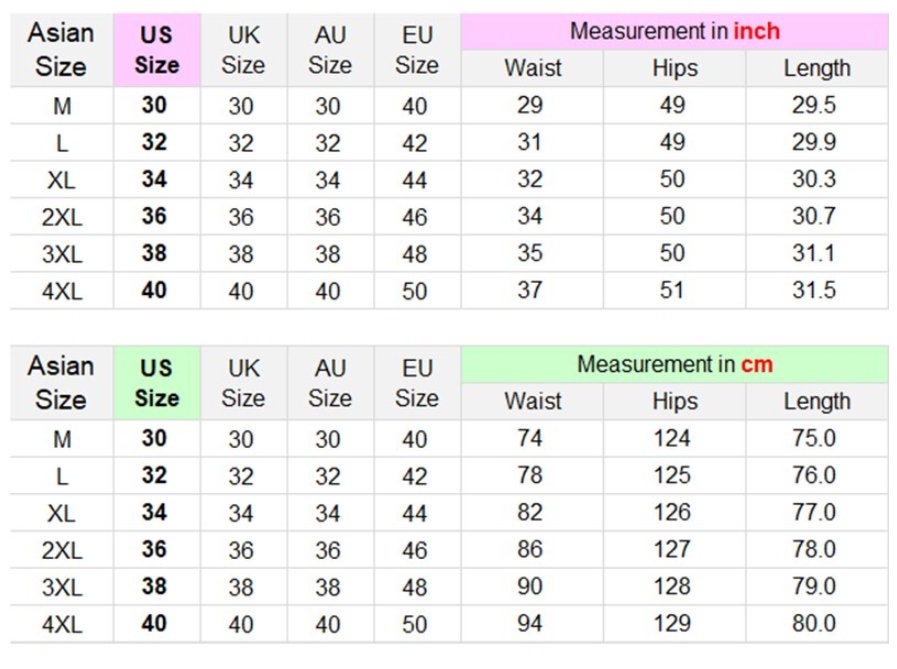Screen dimensions: 897x669
Task: Click the 31.5 length value
Action: click(x=814, y=291)
